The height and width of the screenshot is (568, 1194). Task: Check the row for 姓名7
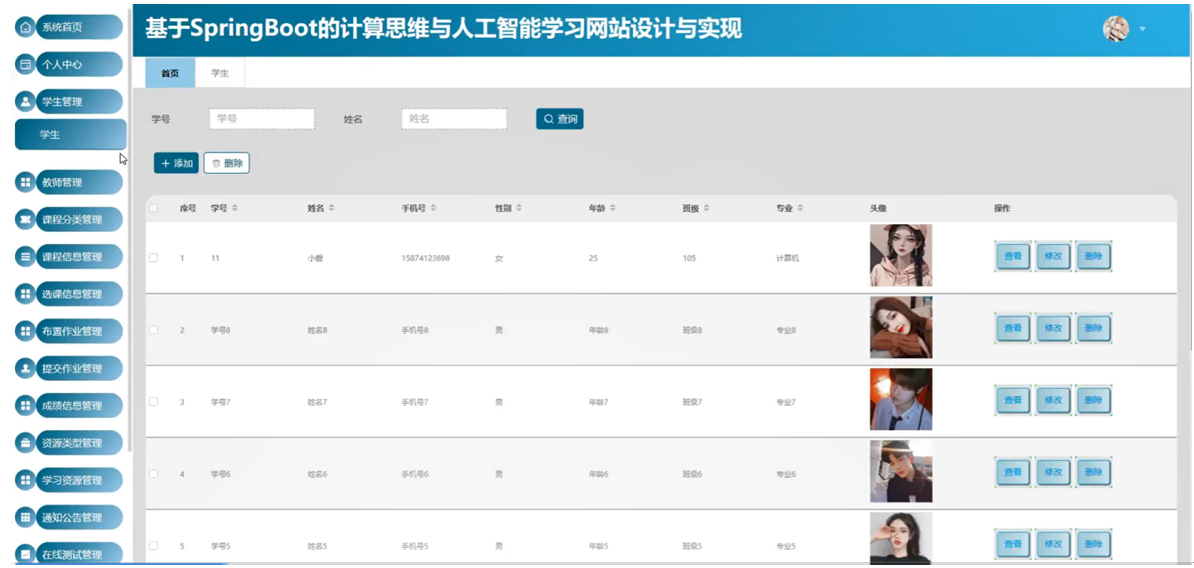coord(153,401)
